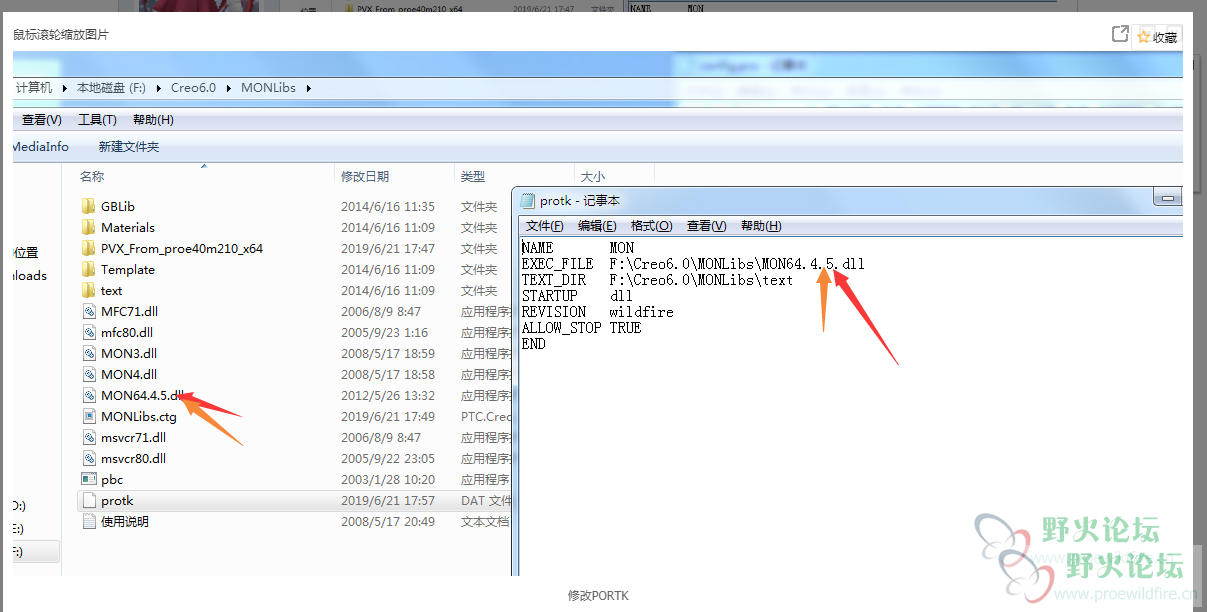This screenshot has height=612, width=1207.
Task: Click the Notepad icon in the protk title bar
Action: click(527, 201)
